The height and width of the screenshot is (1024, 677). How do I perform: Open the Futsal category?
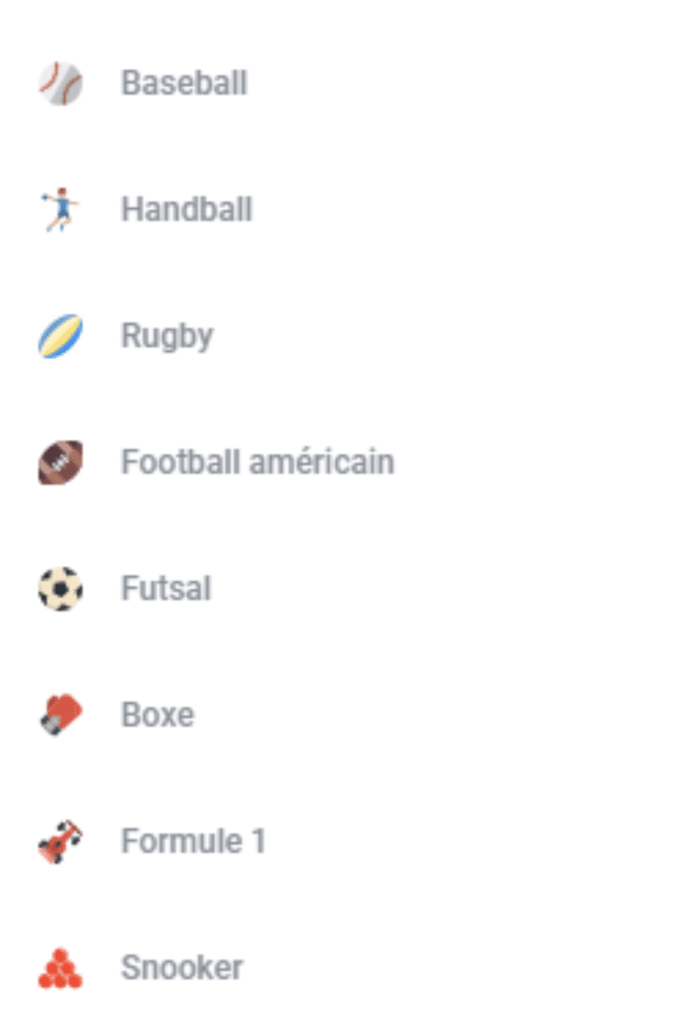(x=338, y=589)
